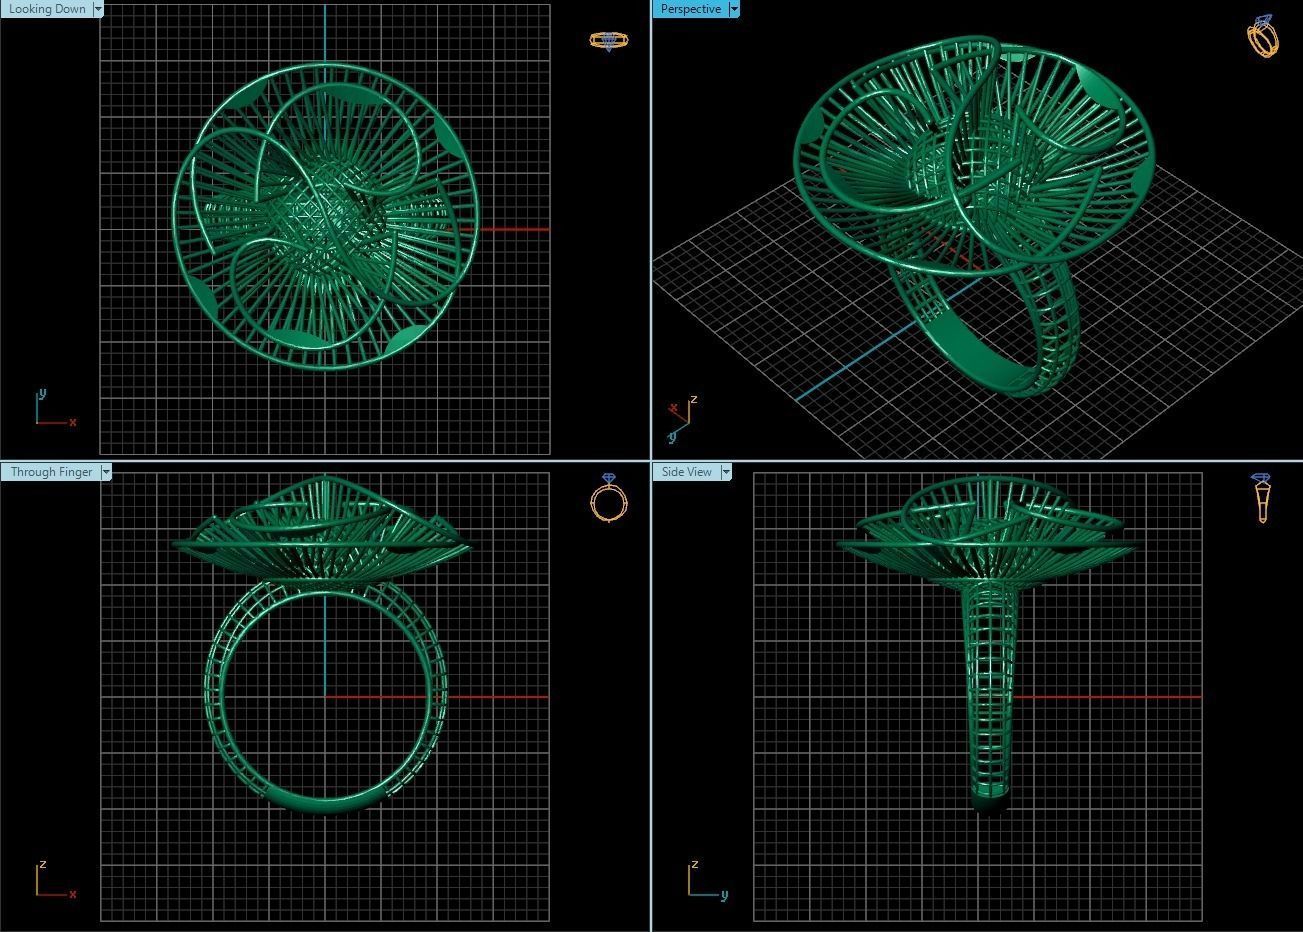Click the Side View viewport label
This screenshot has width=1303, height=932.
pos(687,472)
